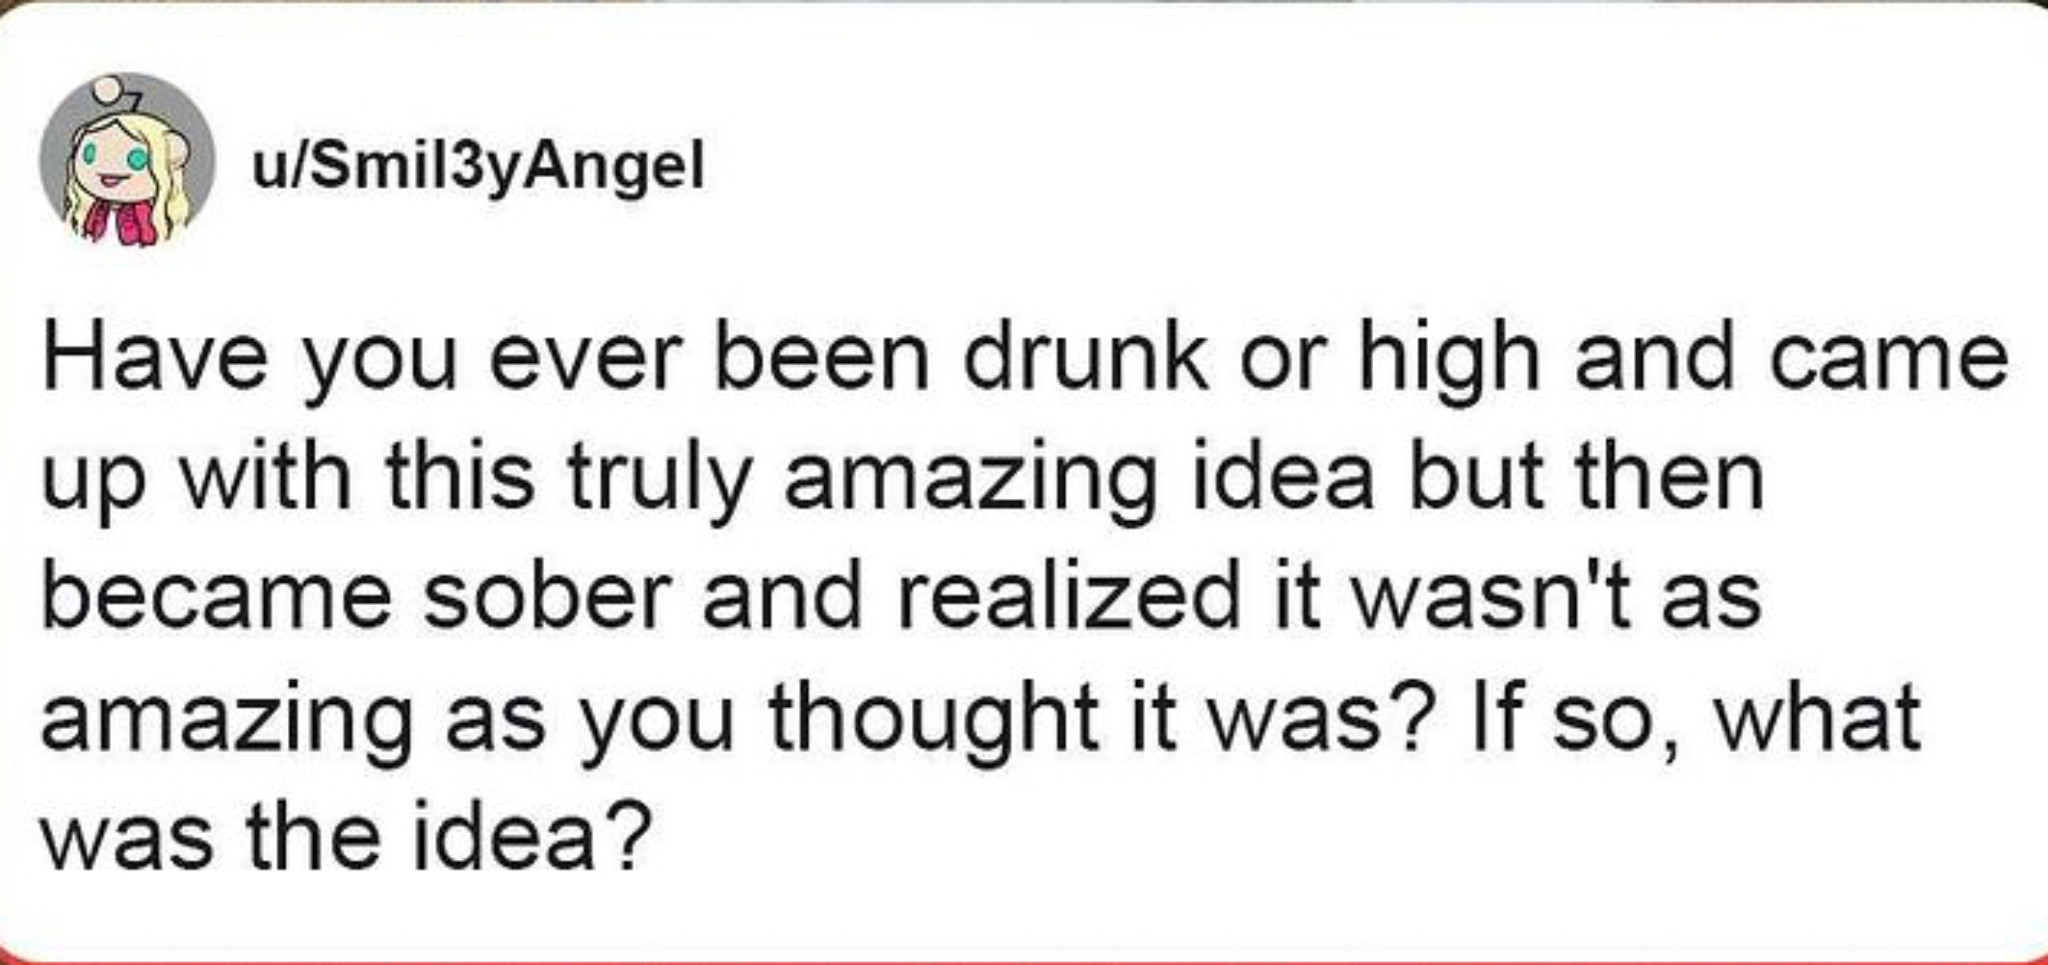Screen dimensions: 2048x965
Task: Click the last line "was the idea?"
Action: (x=345, y=836)
